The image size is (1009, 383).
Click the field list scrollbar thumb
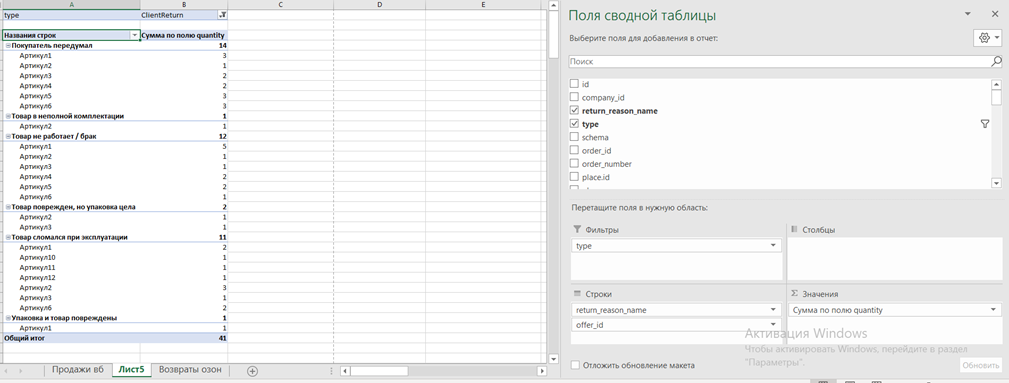[996, 97]
